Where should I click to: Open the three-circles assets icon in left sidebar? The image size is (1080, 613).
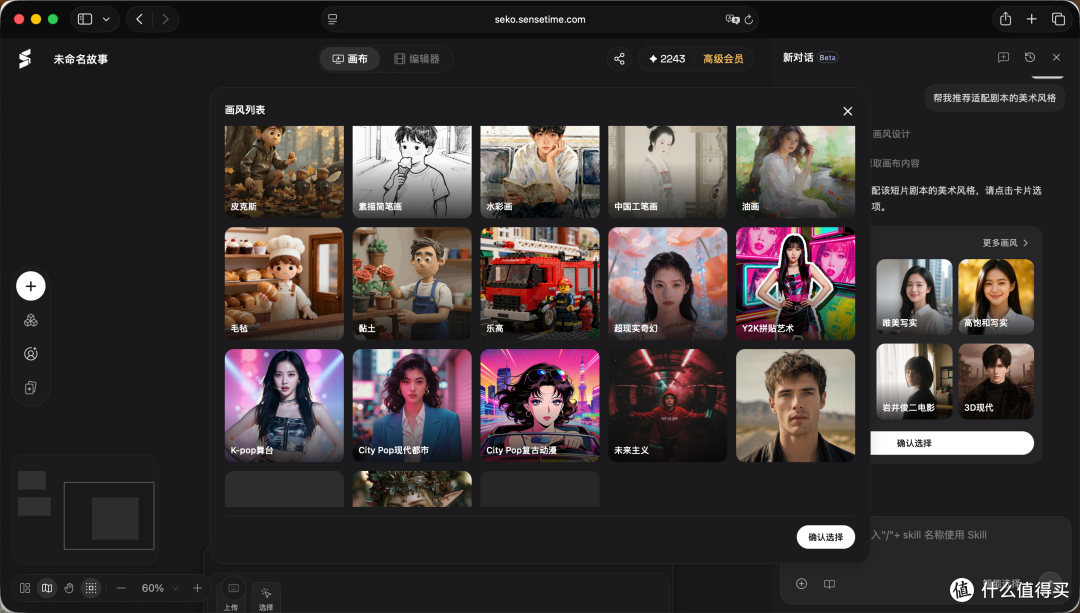pos(31,320)
